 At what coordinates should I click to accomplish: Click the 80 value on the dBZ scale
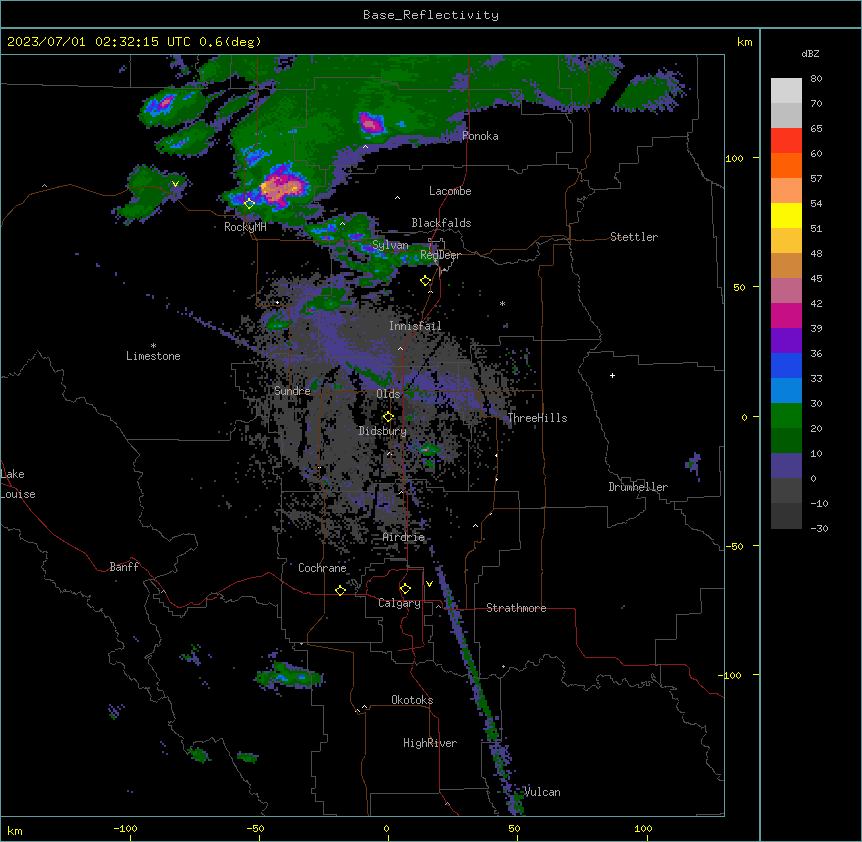coord(816,79)
